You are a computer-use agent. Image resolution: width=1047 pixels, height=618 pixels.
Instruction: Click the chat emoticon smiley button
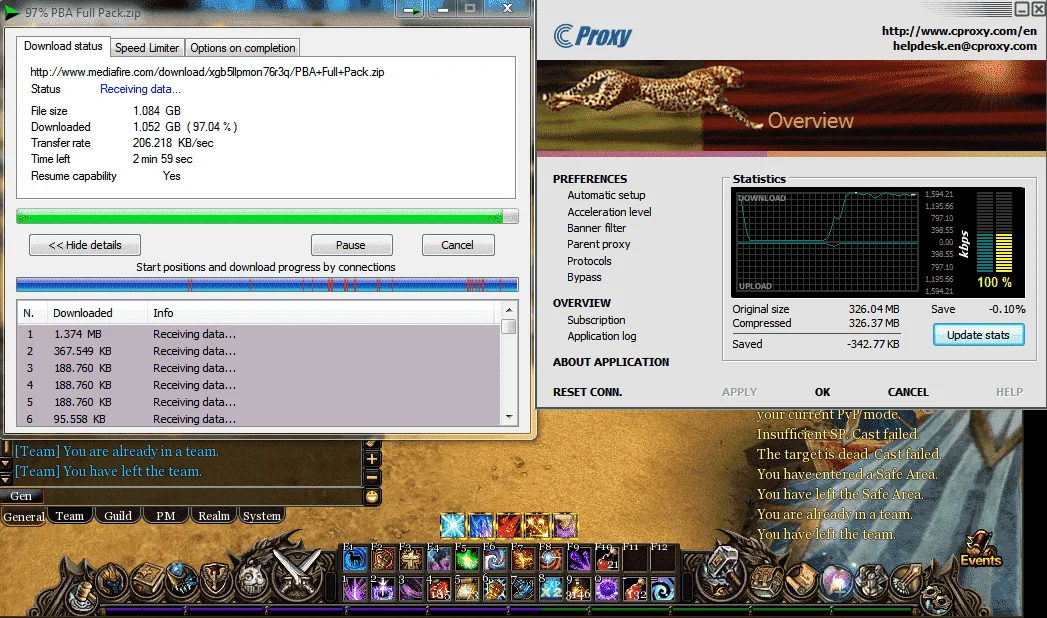coord(372,496)
